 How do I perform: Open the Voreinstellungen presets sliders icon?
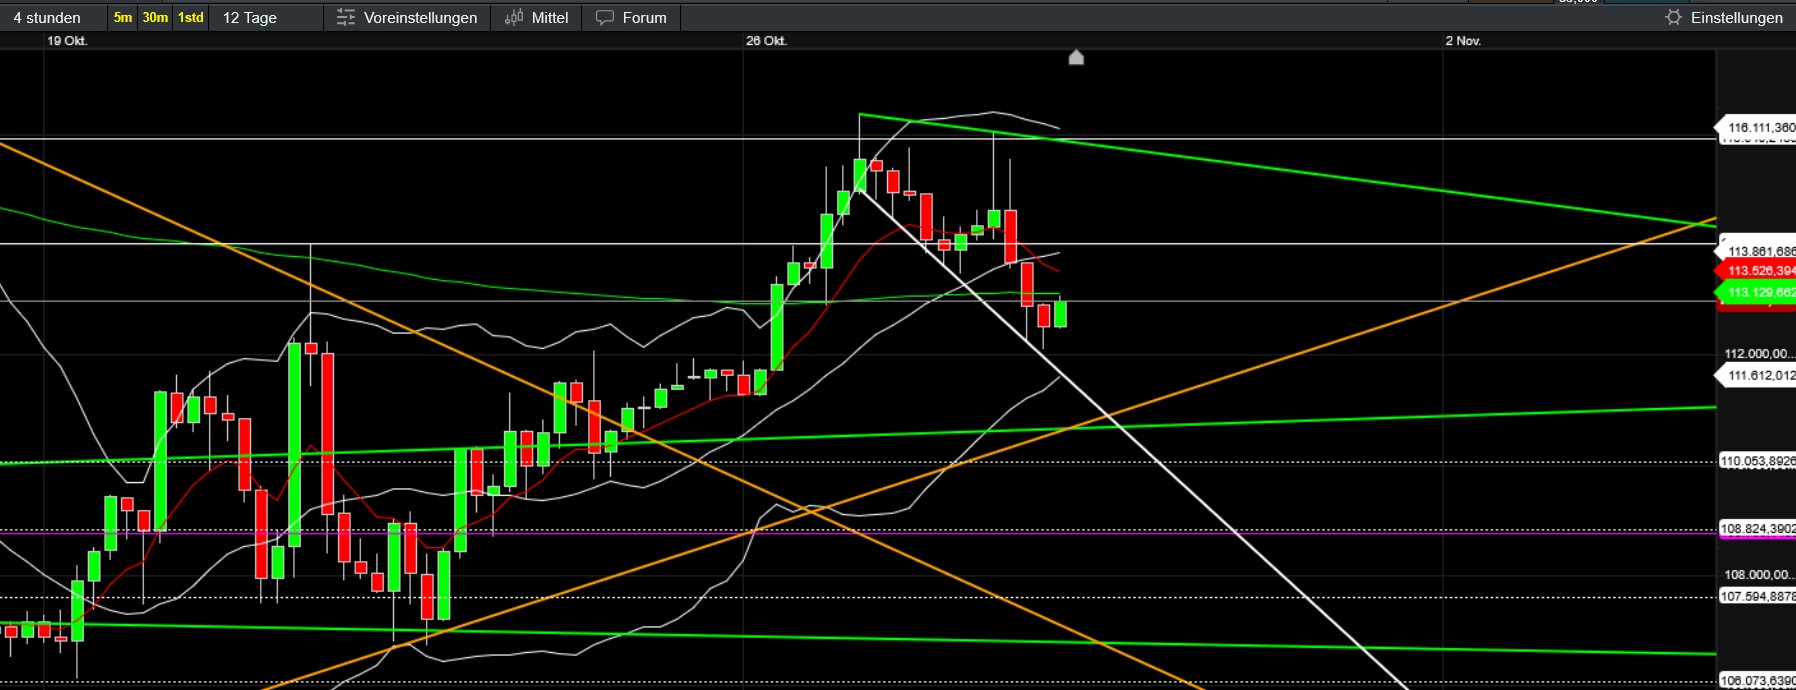coord(346,18)
